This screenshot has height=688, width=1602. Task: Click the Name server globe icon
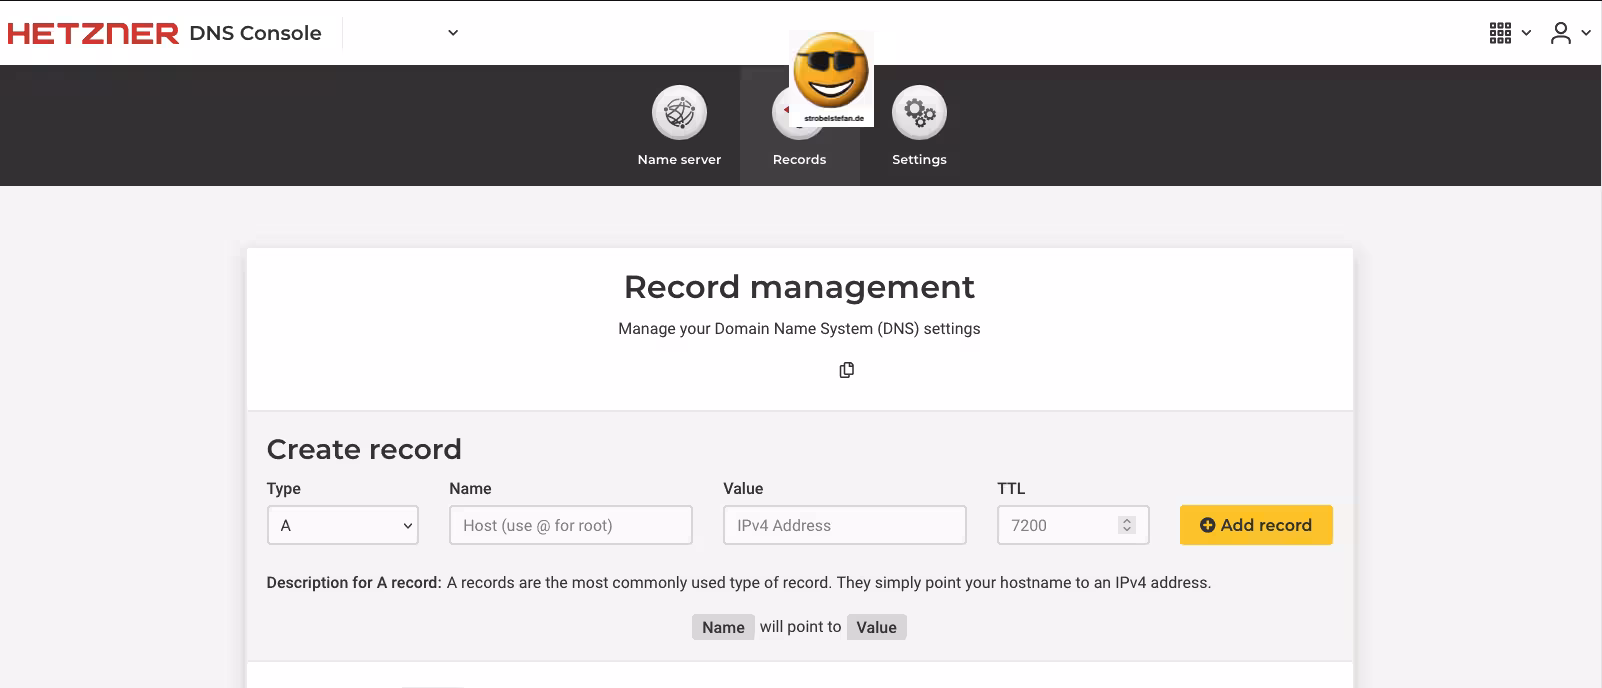point(679,113)
